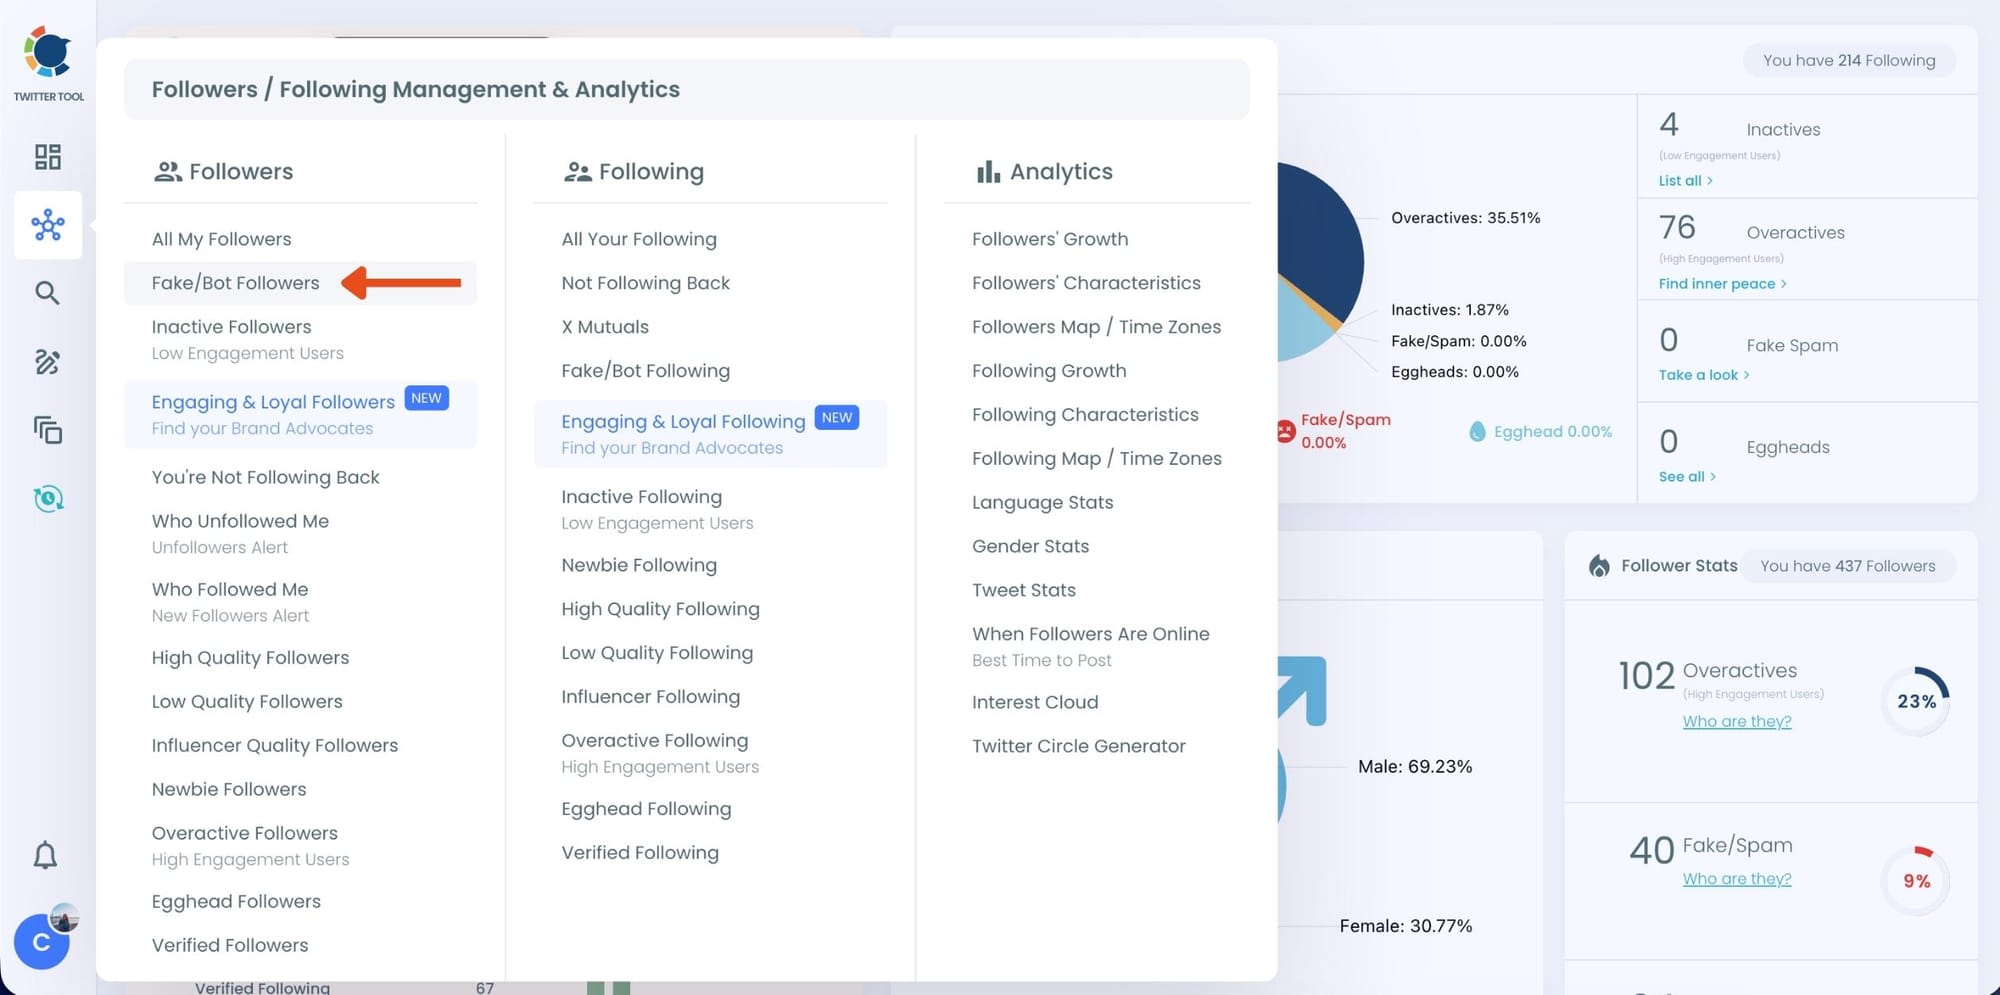The width and height of the screenshot is (2000, 995).
Task: Open Egghead Followers
Action: (x=236, y=902)
